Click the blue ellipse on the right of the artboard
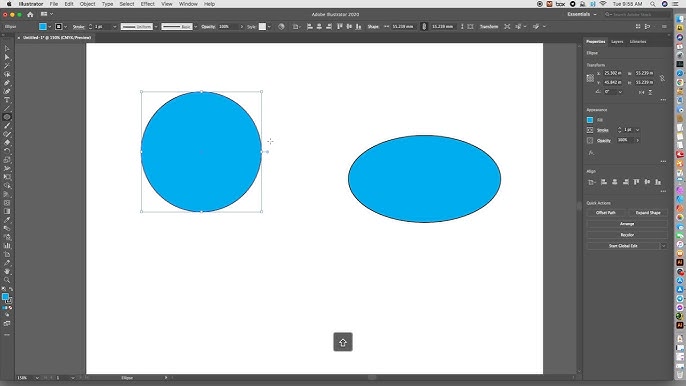Viewport: 686px width, 386px height. pyautogui.click(x=424, y=179)
